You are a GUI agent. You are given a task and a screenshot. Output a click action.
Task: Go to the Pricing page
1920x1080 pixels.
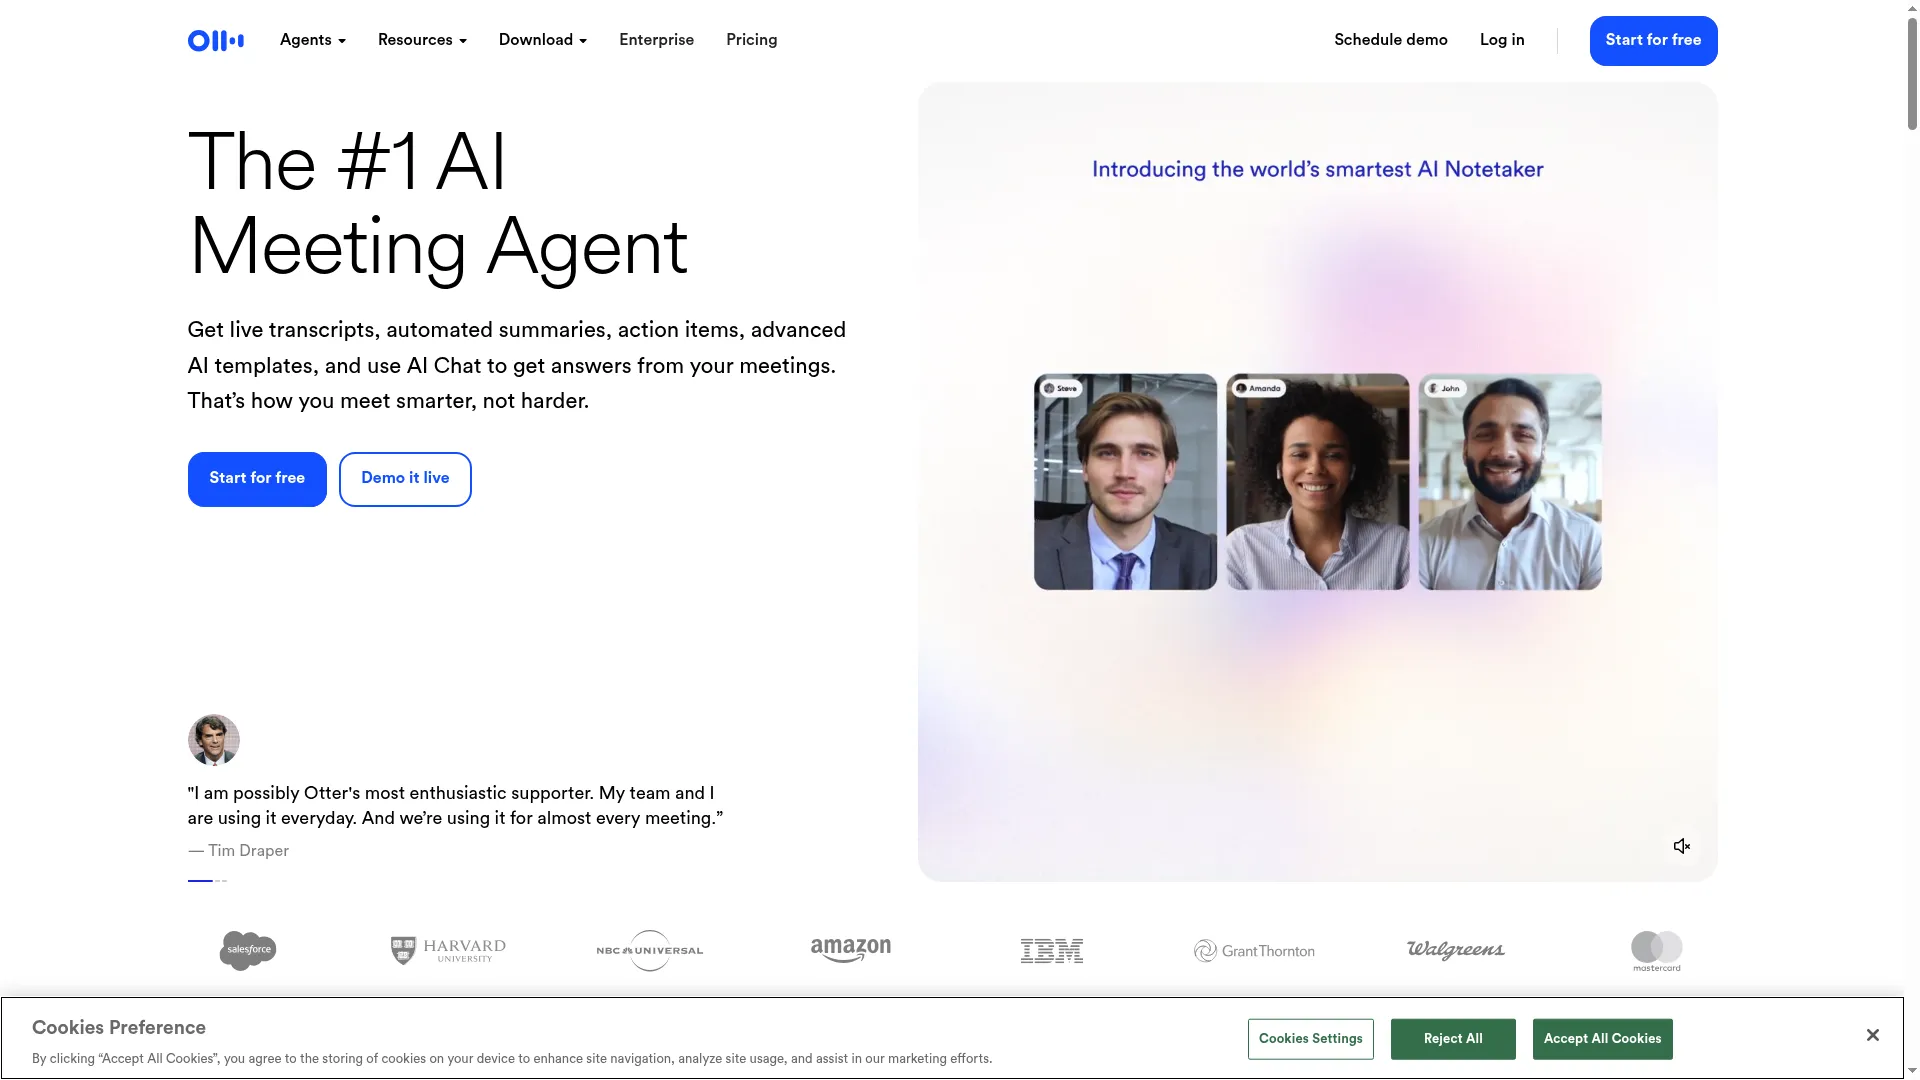click(x=752, y=40)
